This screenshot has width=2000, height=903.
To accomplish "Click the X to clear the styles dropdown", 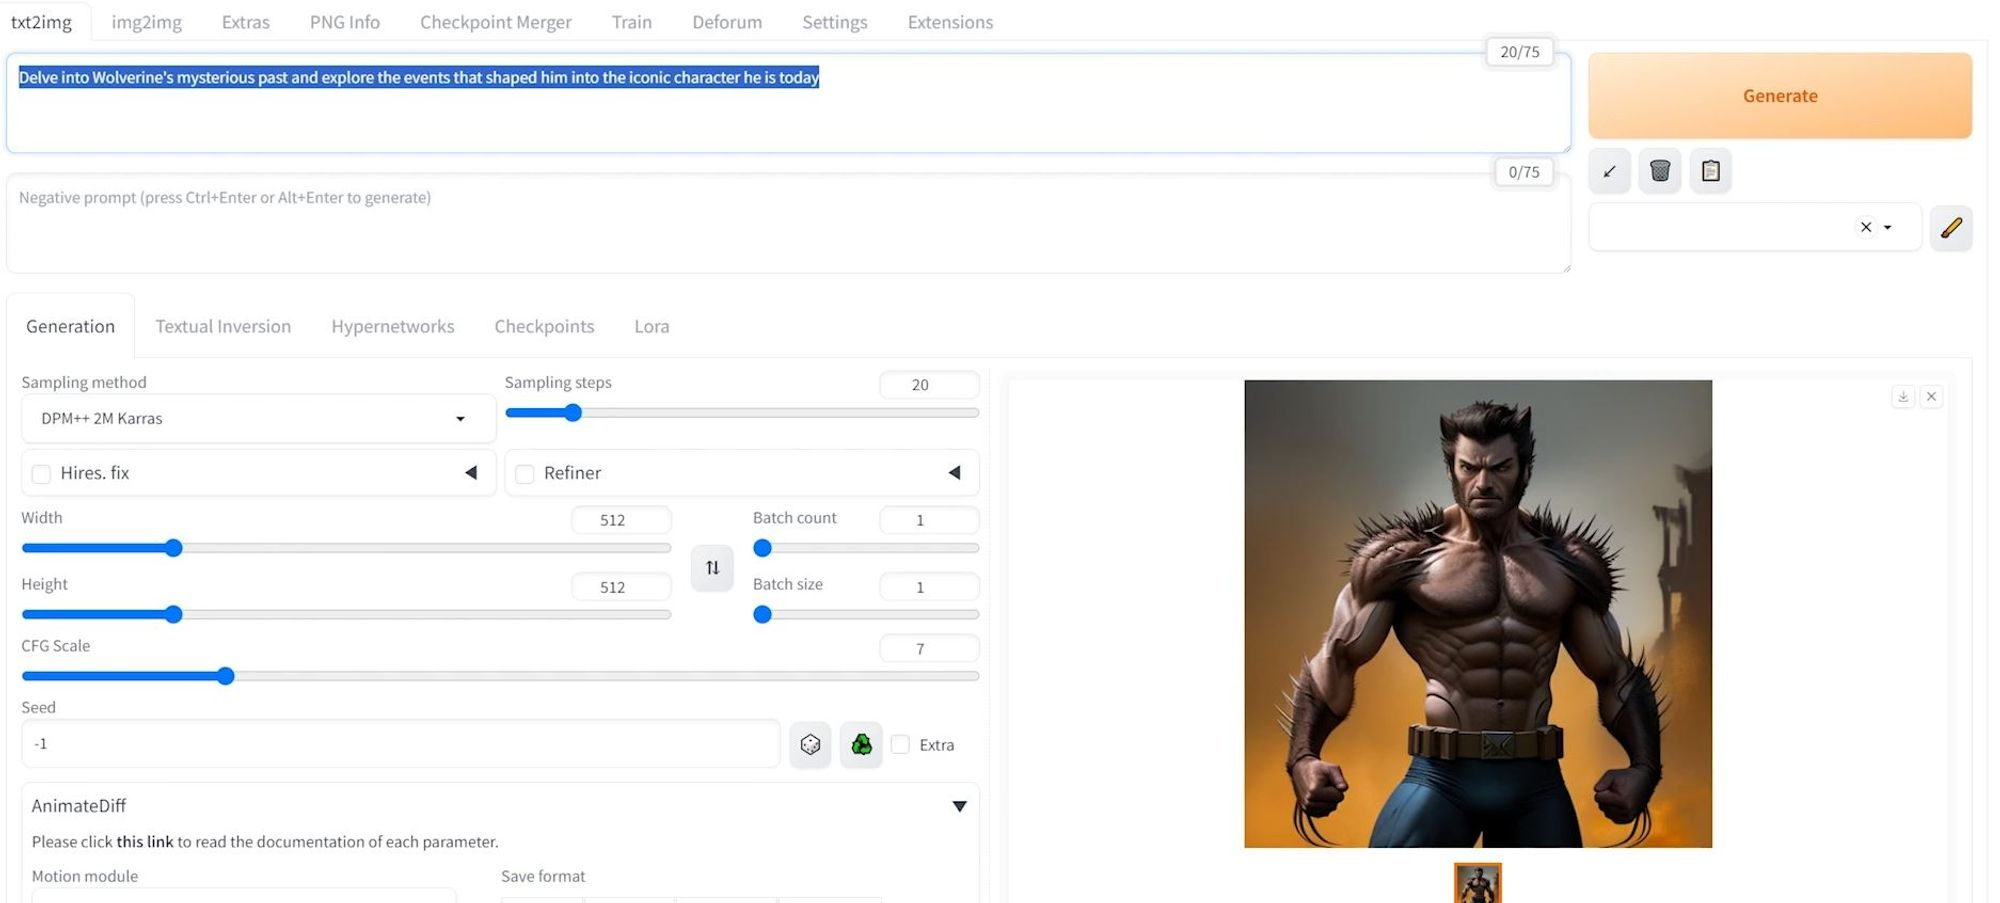I will pyautogui.click(x=1866, y=227).
